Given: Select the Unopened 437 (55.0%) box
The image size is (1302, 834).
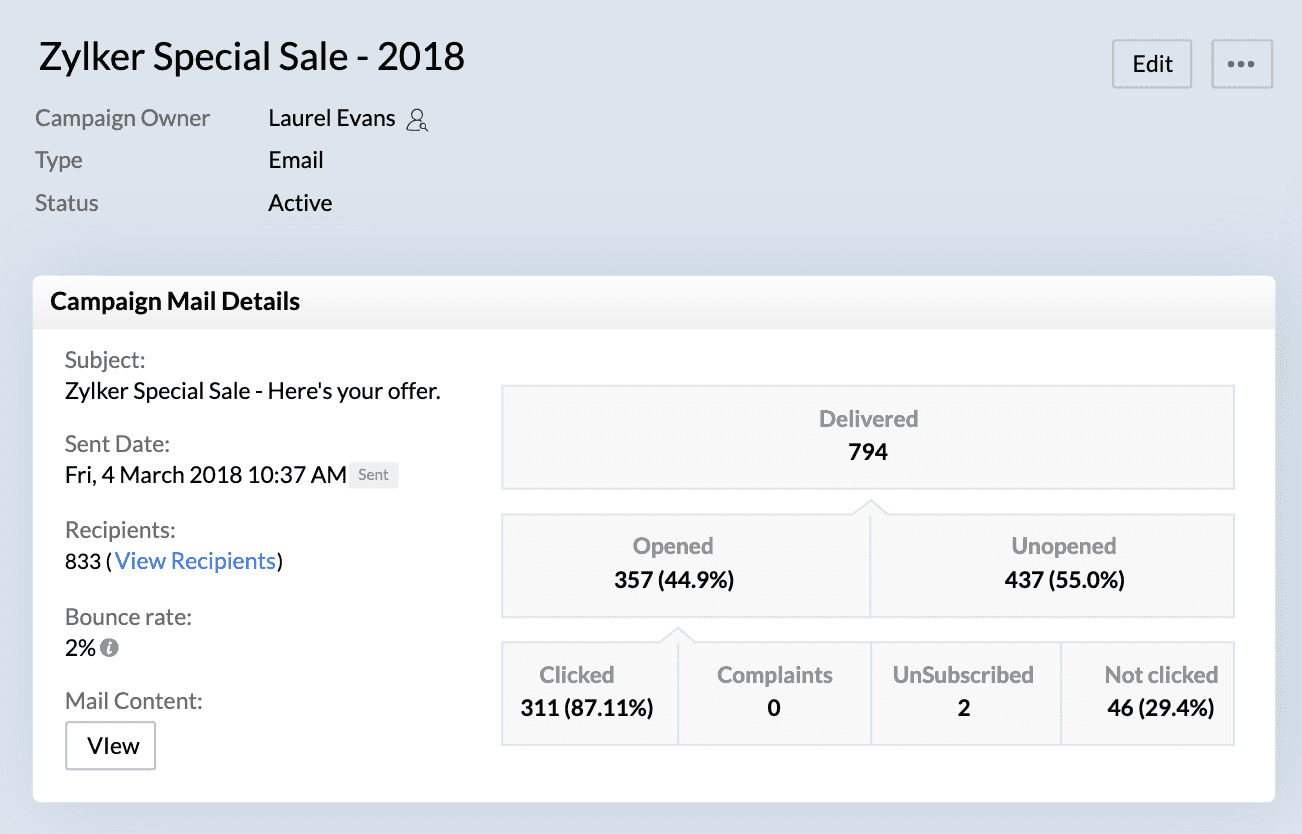Looking at the screenshot, I should pyautogui.click(x=1053, y=565).
